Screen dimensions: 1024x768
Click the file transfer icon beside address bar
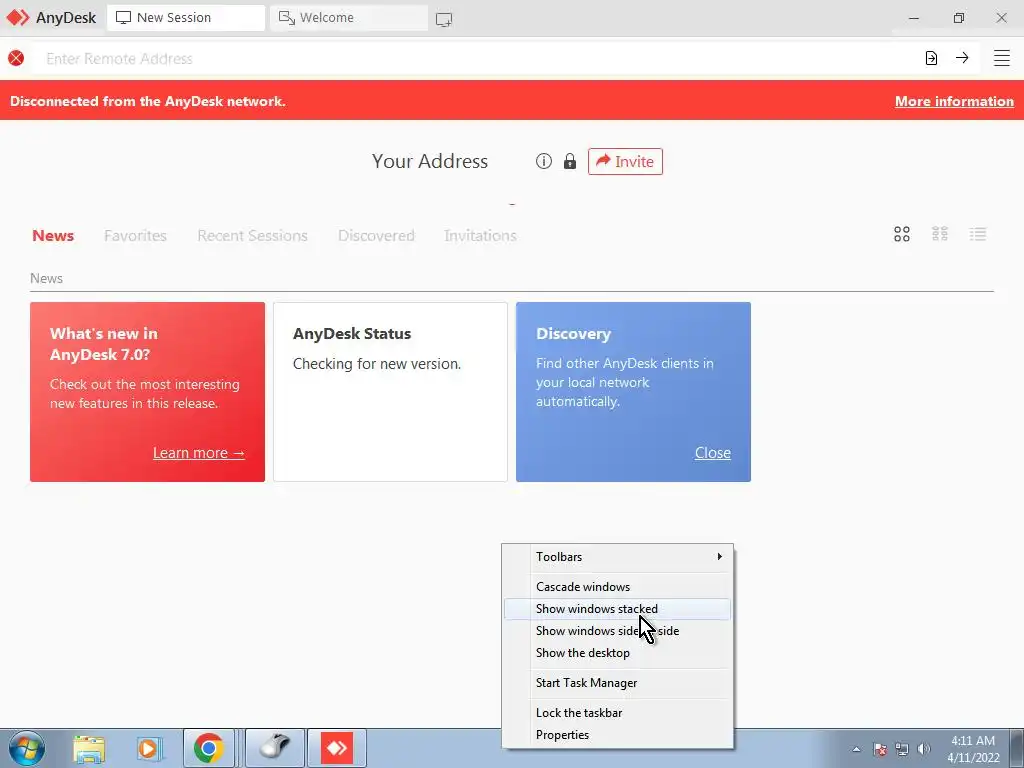931,58
